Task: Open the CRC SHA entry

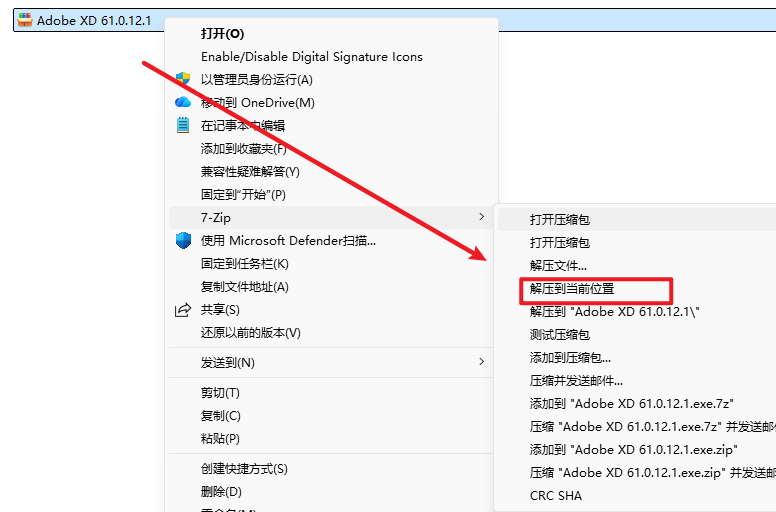Action: tap(556, 496)
